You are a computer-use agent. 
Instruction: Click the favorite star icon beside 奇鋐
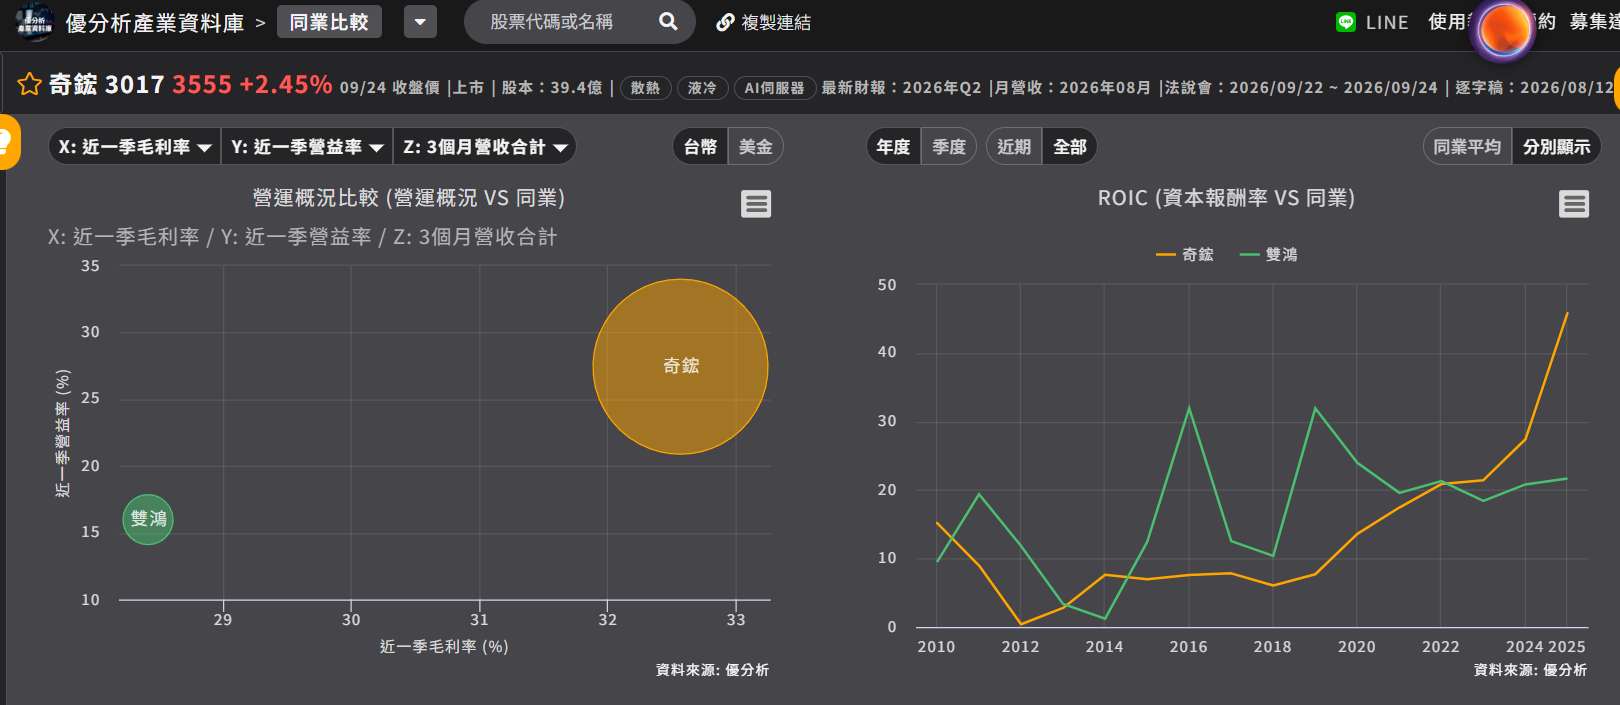click(x=29, y=84)
